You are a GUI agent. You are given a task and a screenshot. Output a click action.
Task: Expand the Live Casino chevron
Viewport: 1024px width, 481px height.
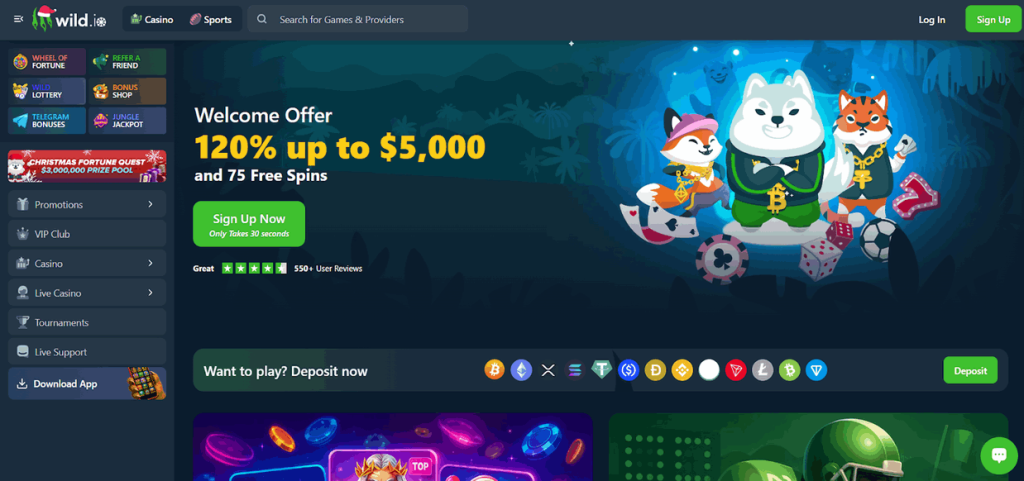click(150, 292)
